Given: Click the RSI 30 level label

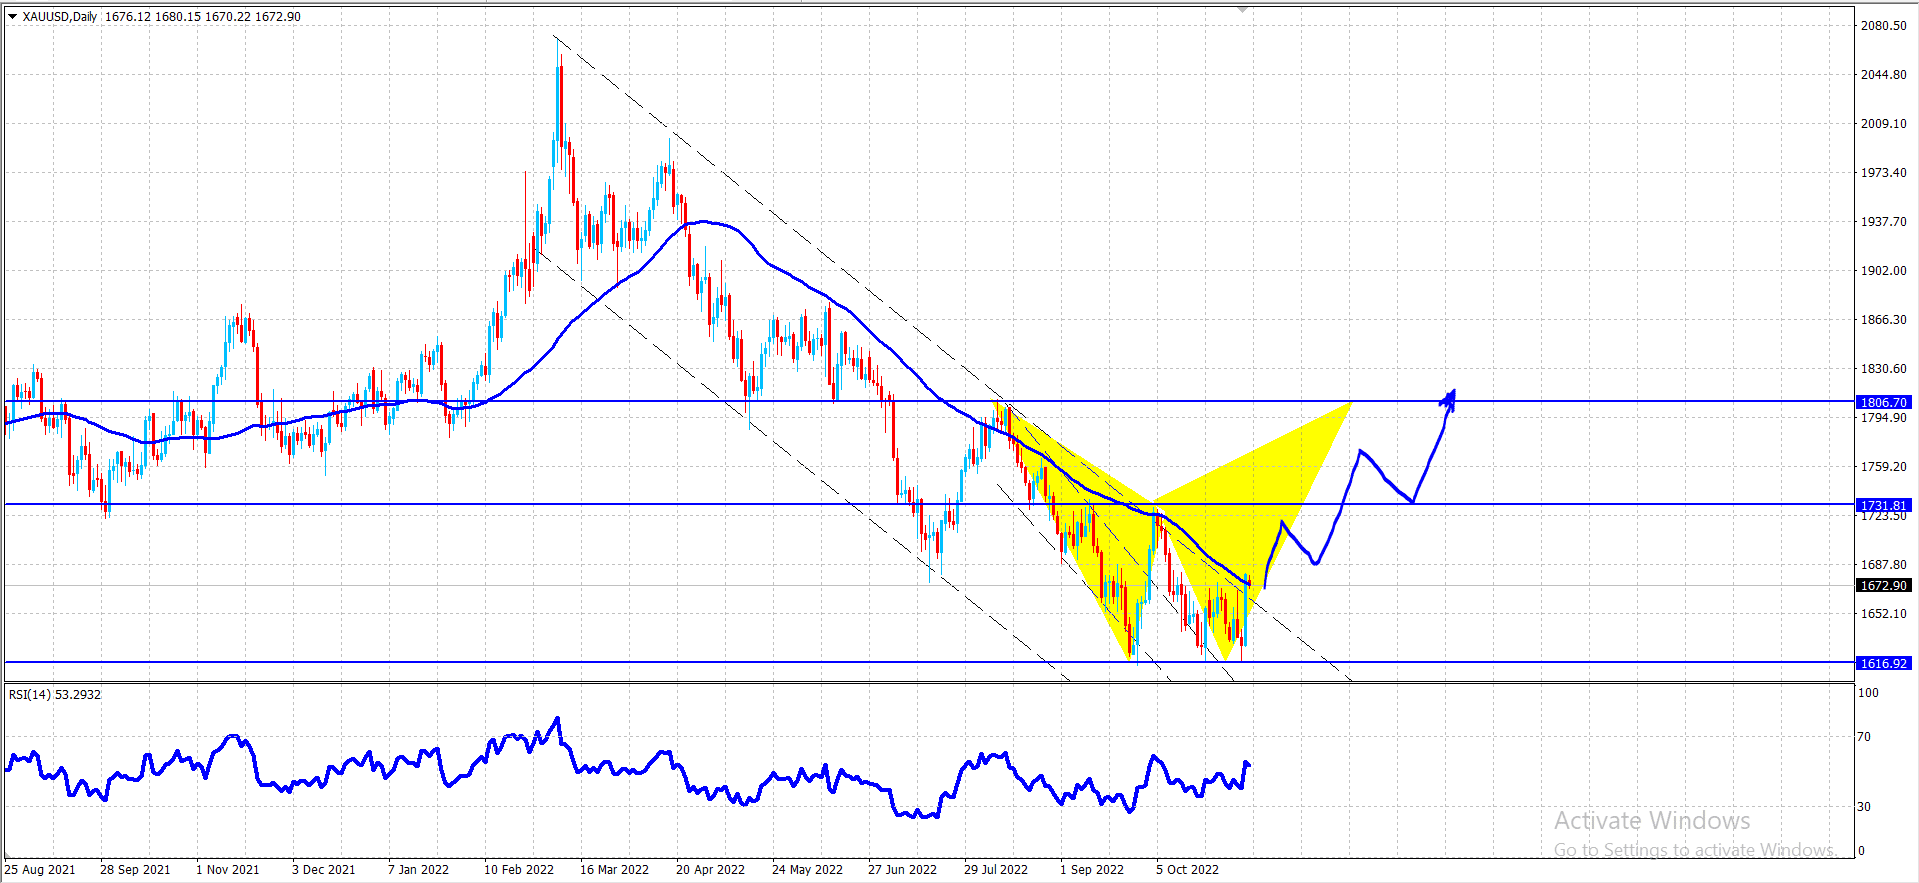Looking at the screenshot, I should point(1864,806).
